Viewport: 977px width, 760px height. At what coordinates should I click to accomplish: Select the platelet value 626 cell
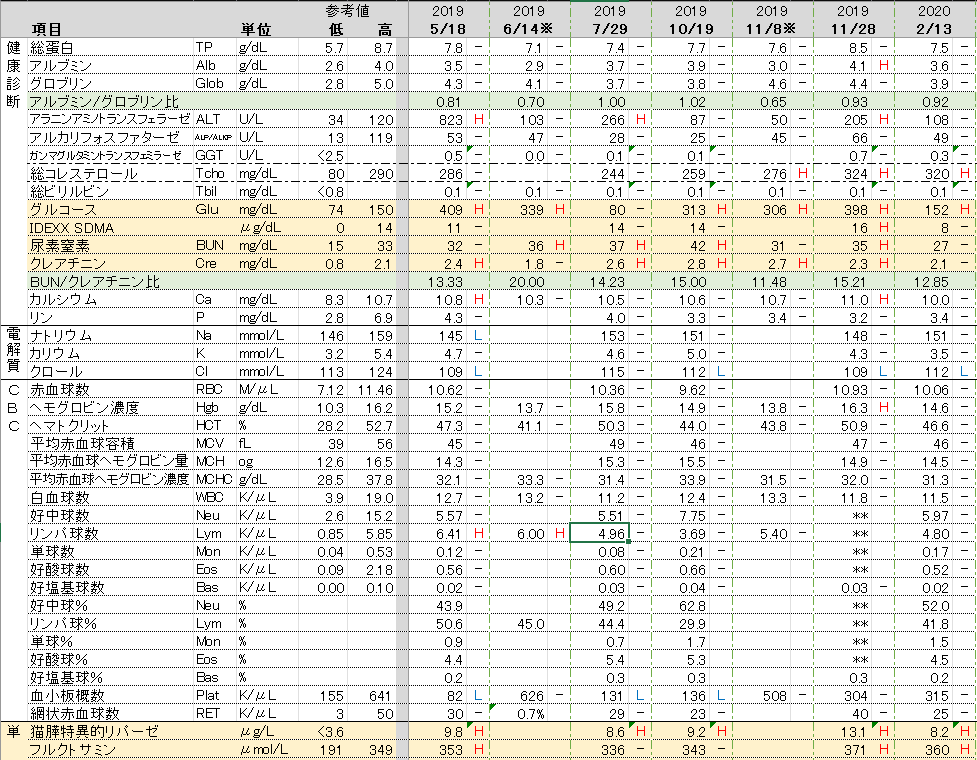[527, 695]
